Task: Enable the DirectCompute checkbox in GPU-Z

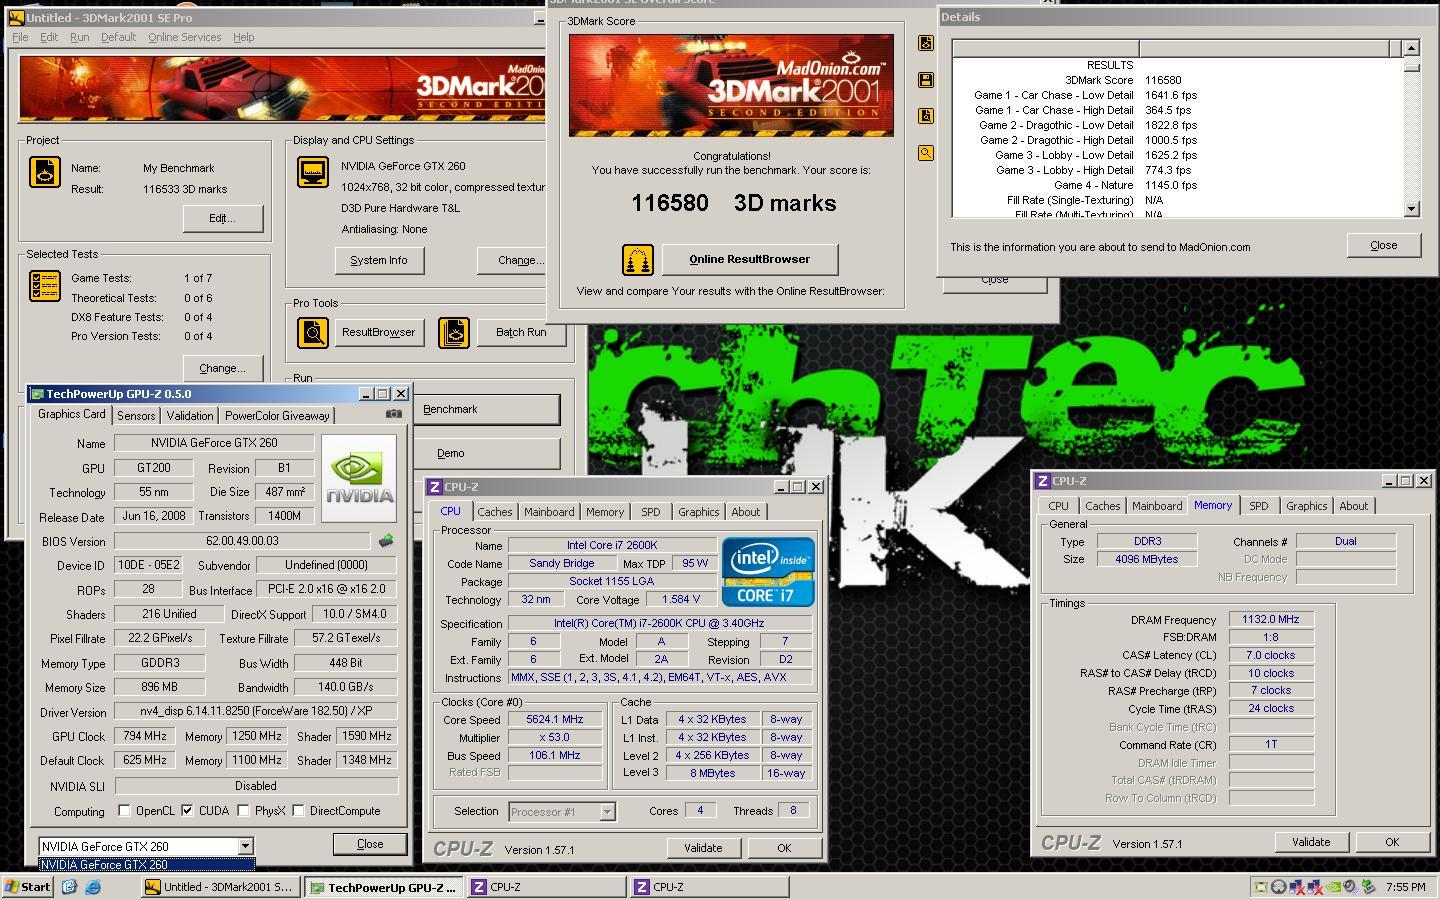Action: tap(298, 811)
